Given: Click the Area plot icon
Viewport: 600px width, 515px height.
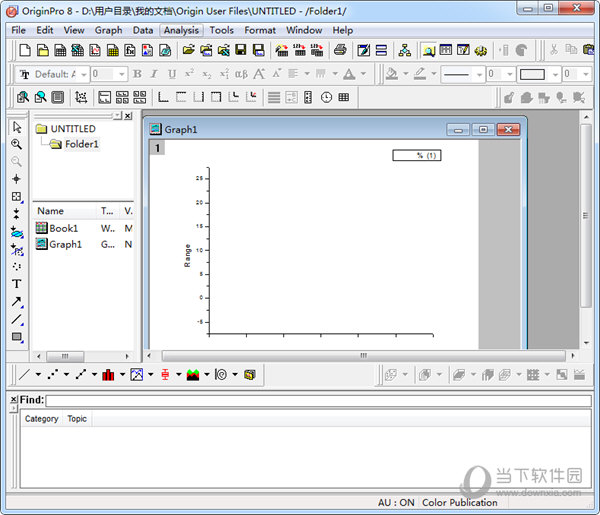Looking at the screenshot, I should click(193, 374).
